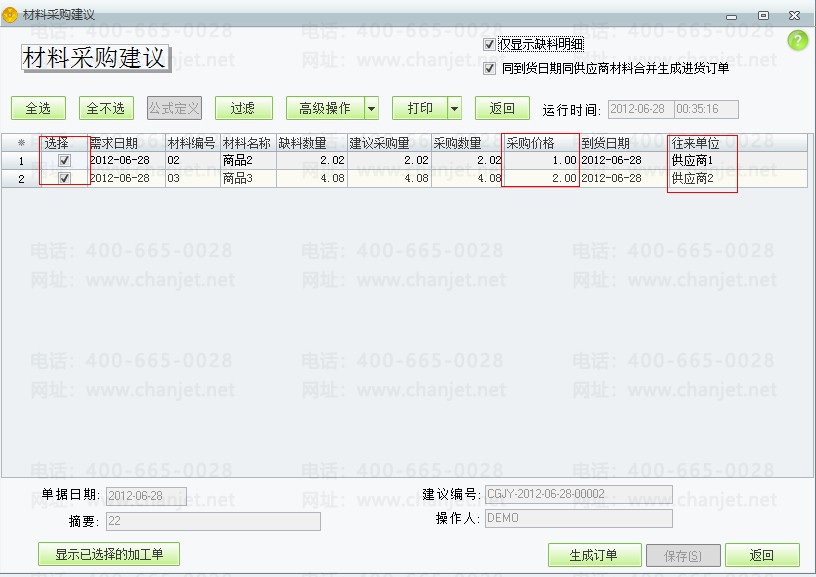Sort by 采购价格 column header
816x577 pixels.
(x=540, y=143)
